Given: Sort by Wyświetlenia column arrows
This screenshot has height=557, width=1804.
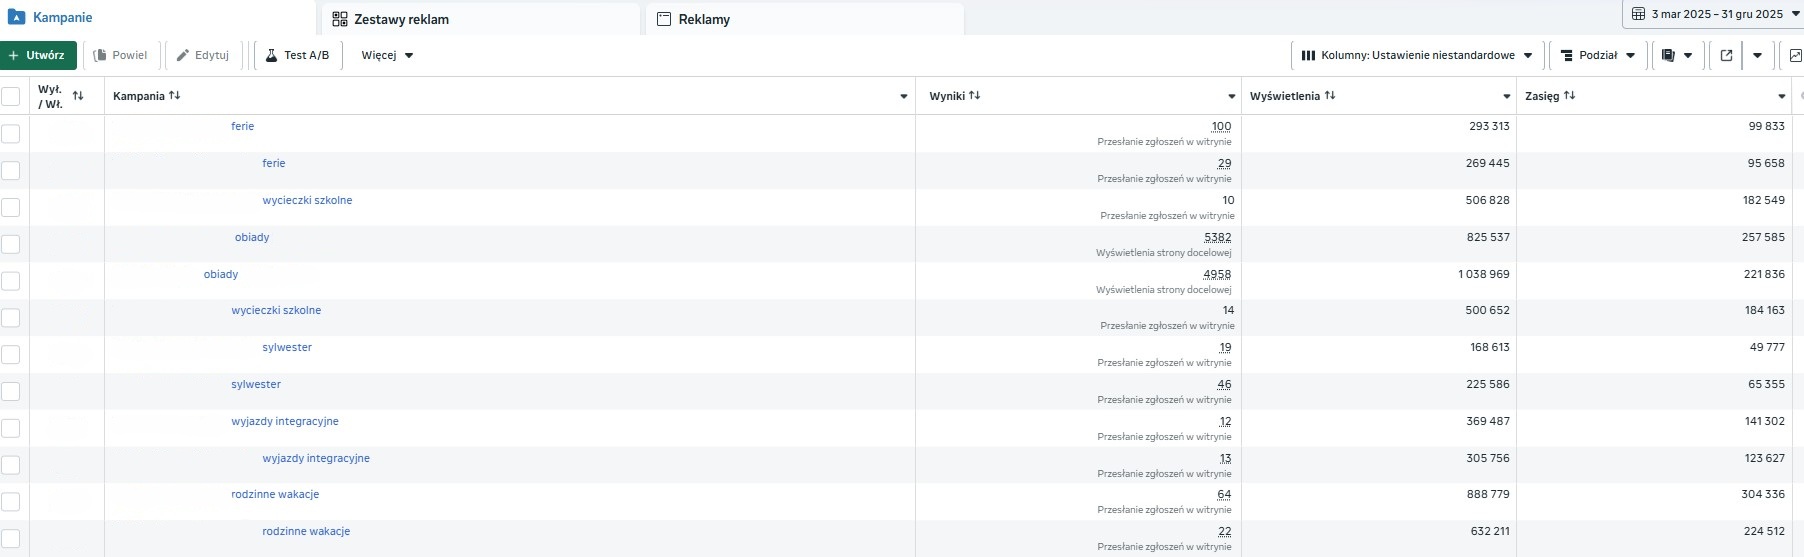Looking at the screenshot, I should tap(1329, 96).
